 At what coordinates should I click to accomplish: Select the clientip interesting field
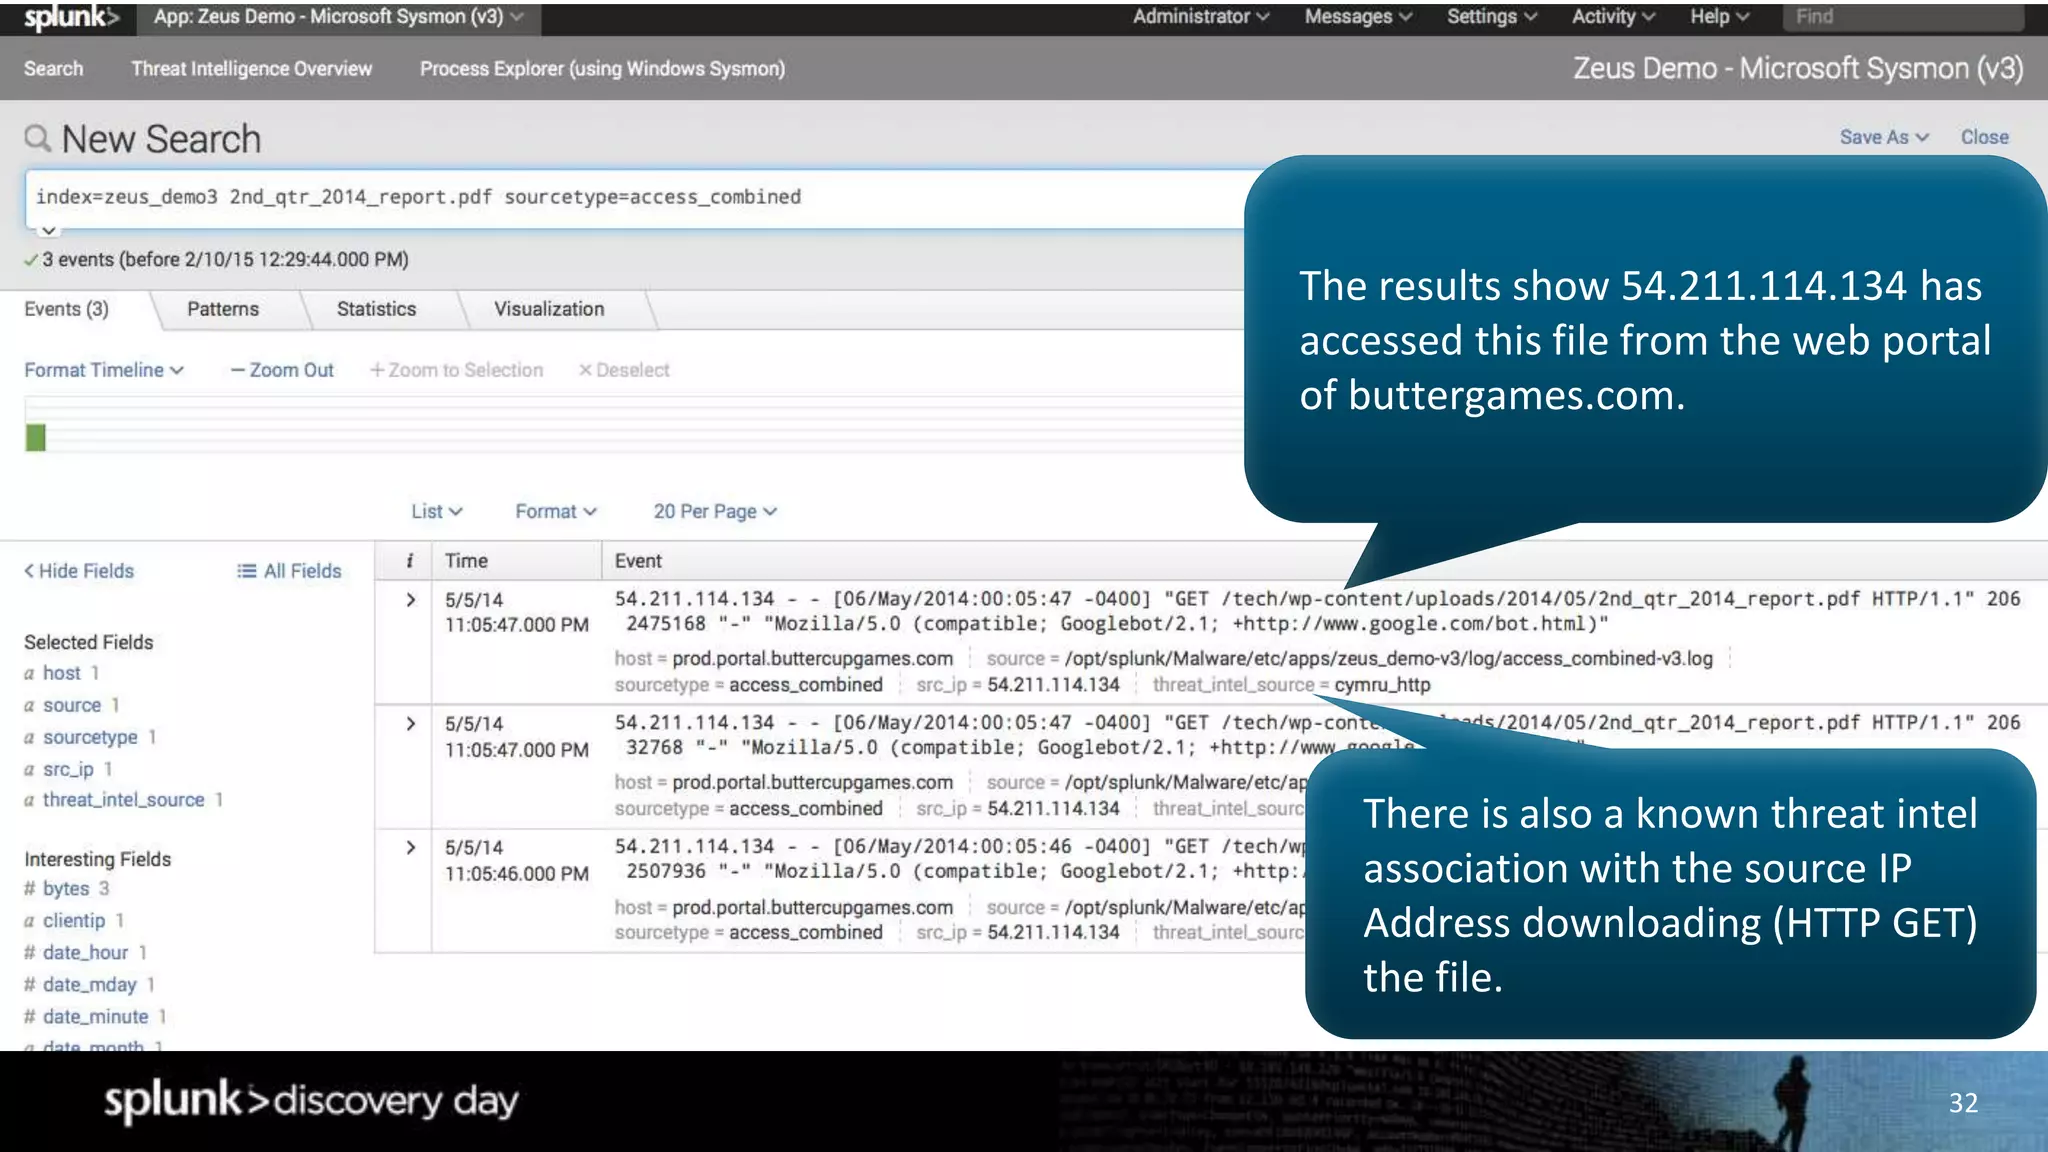(74, 920)
